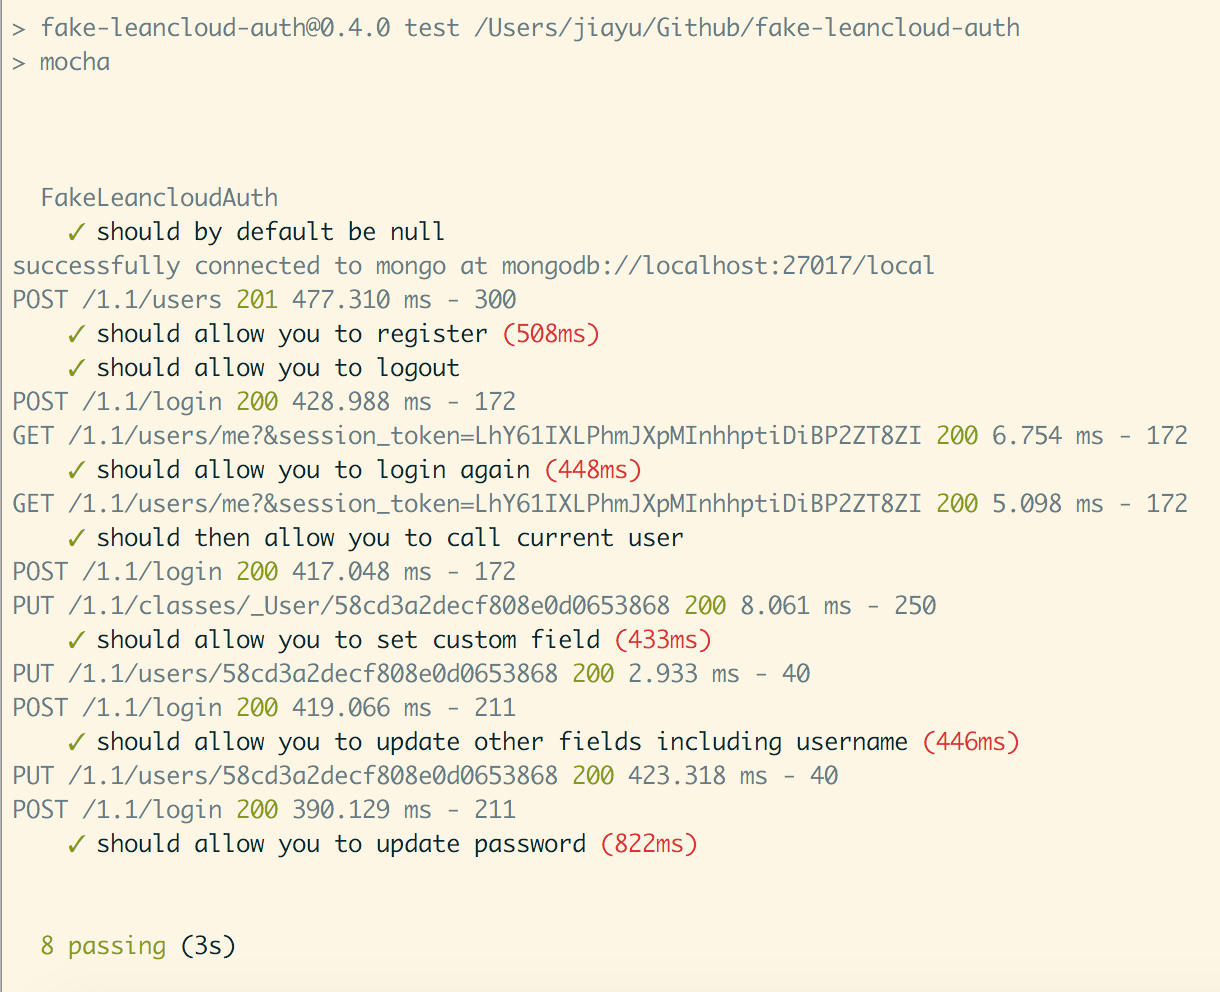Click the checkmark beside 'call current user' test
The image size is (1220, 992).
click(76, 538)
